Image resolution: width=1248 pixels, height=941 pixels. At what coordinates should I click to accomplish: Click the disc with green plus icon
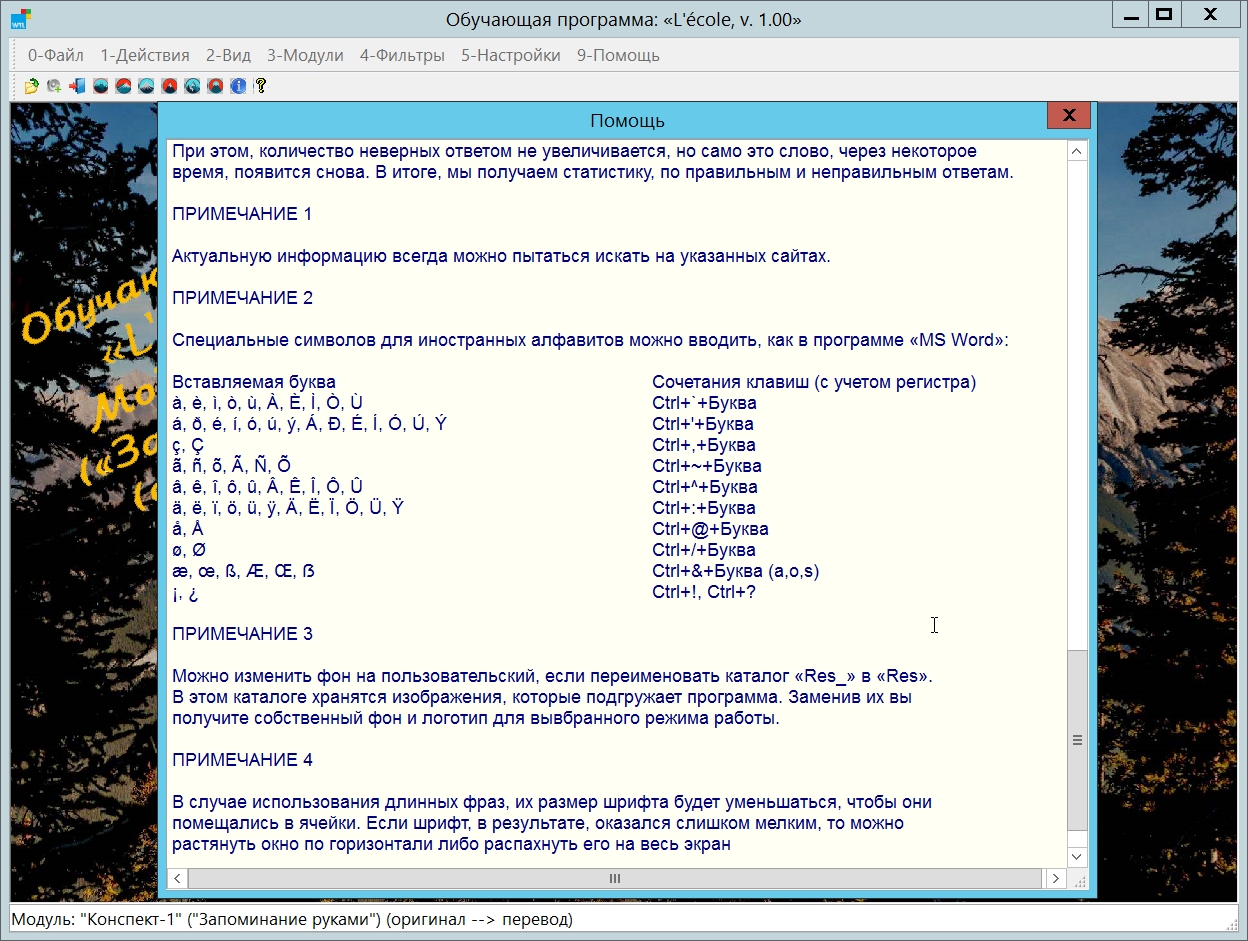[54, 86]
